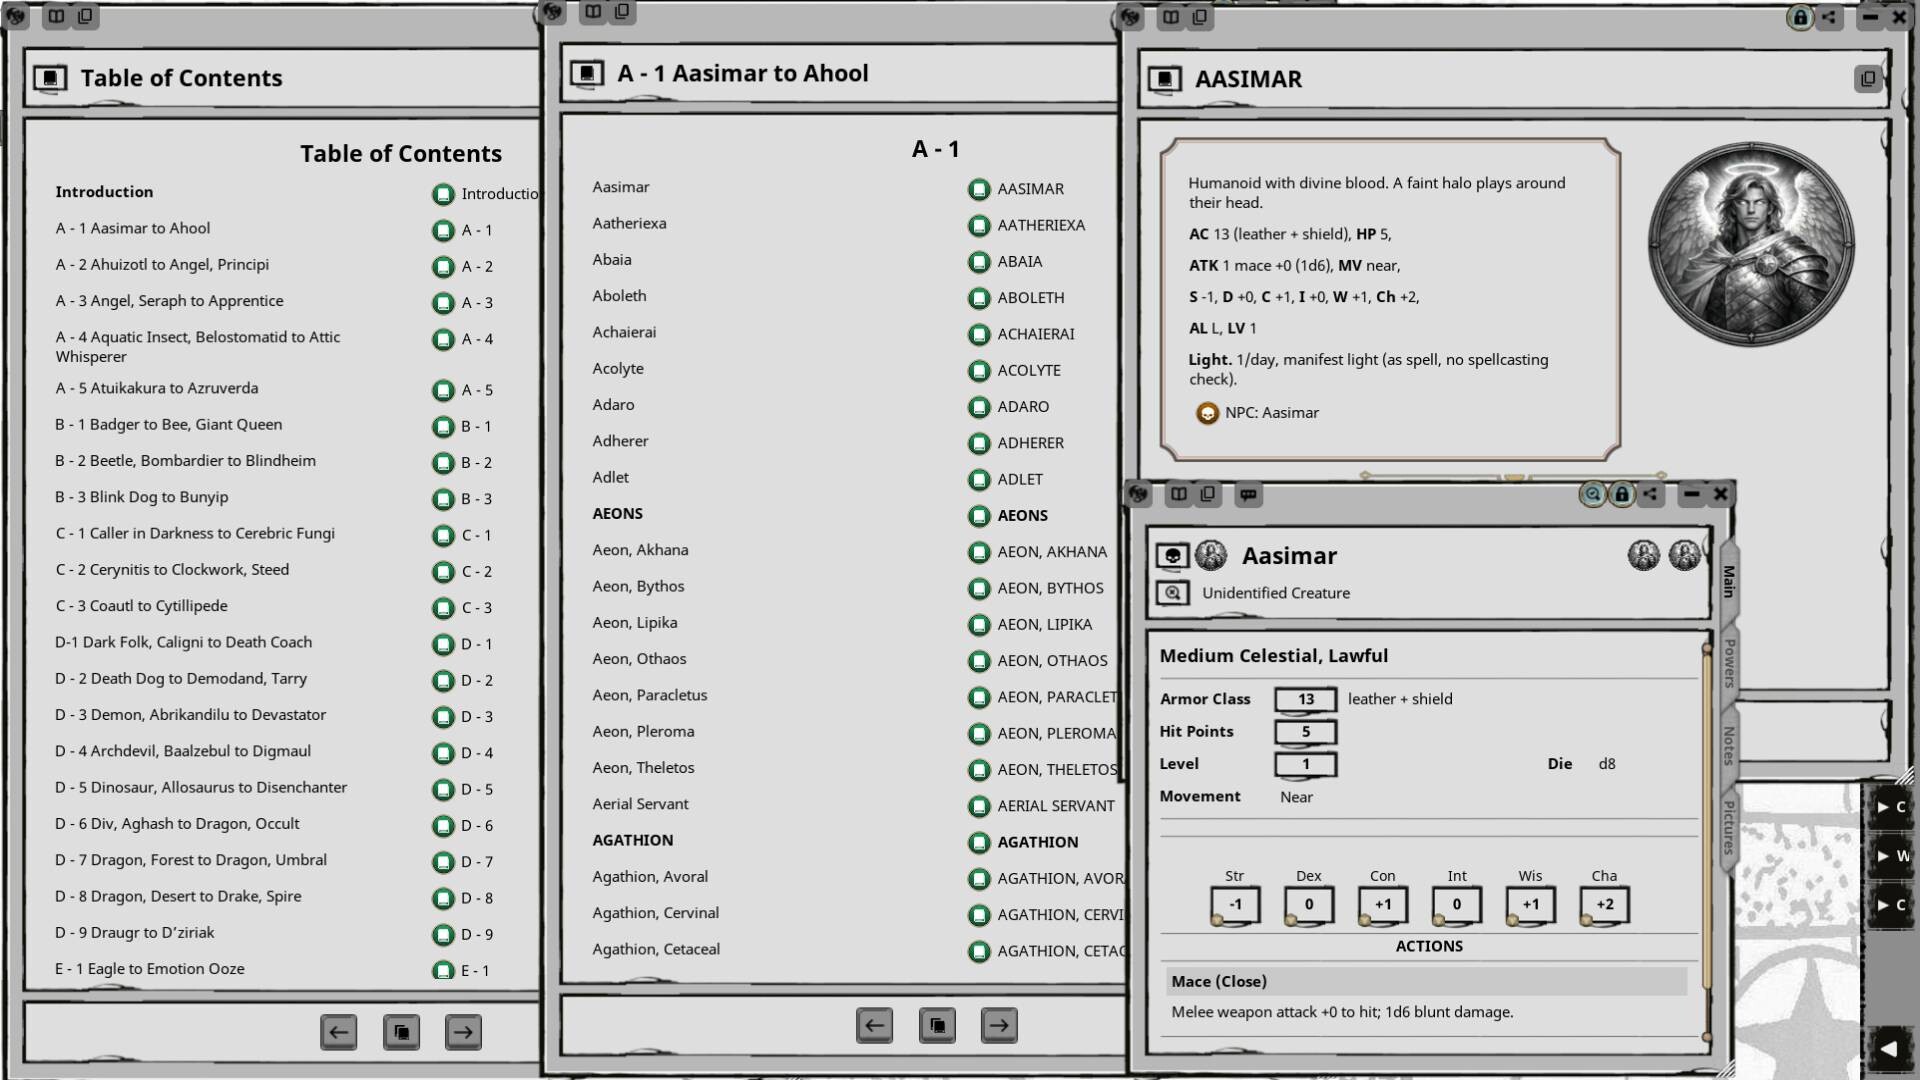Click the forward navigation arrow in Table of Contents
1920x1080 pixels.
[x=463, y=1032]
